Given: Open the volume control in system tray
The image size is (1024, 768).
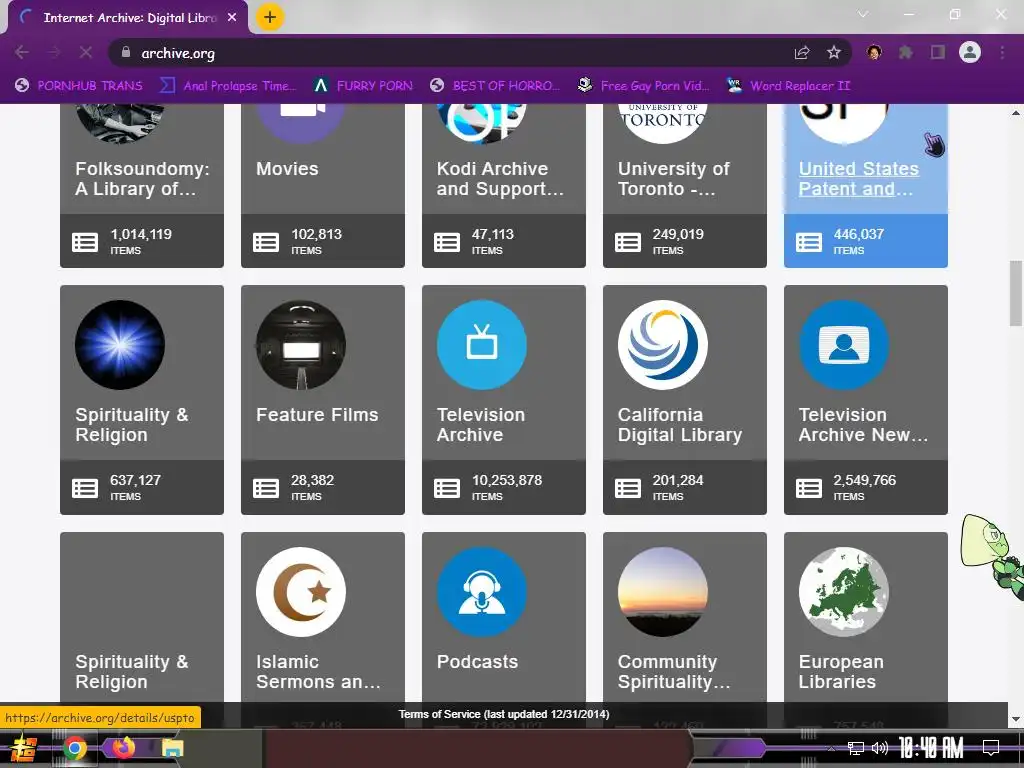Looking at the screenshot, I should pos(880,748).
